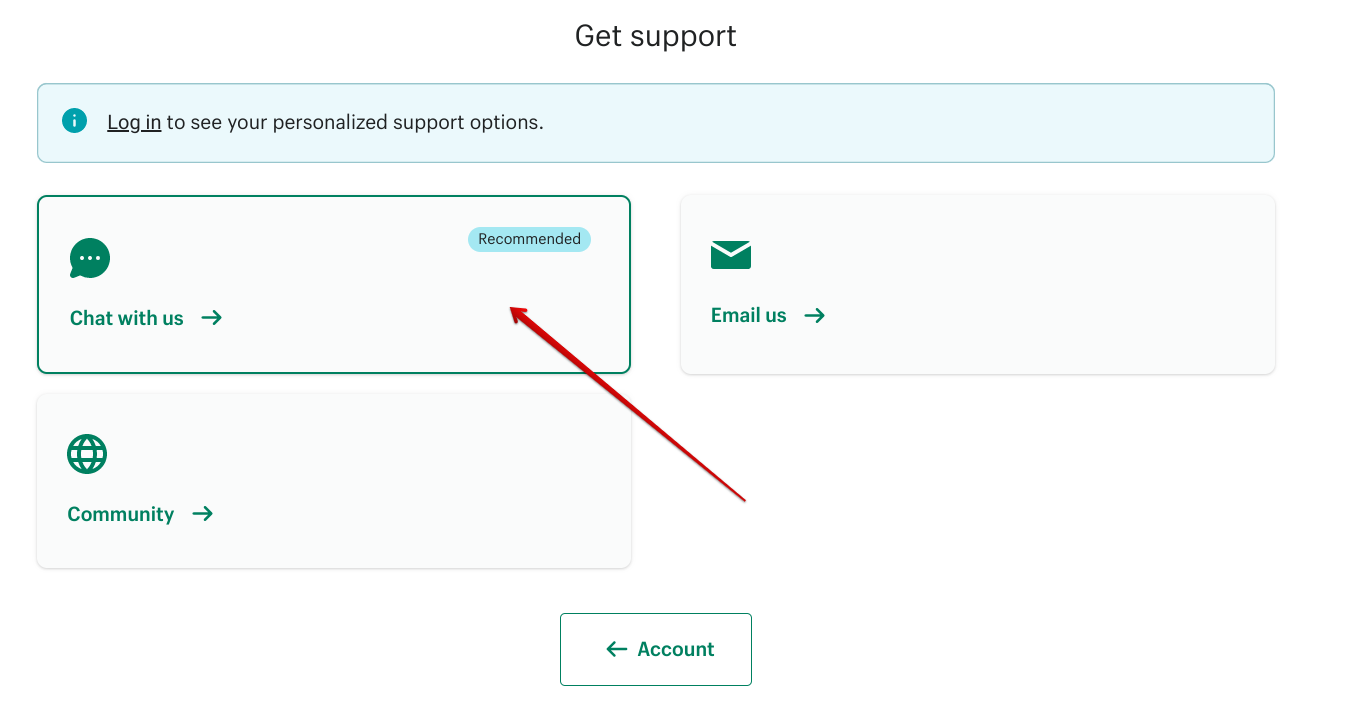Click the arrow next to Email us
Screen dimensions: 1371x714
[815, 315]
